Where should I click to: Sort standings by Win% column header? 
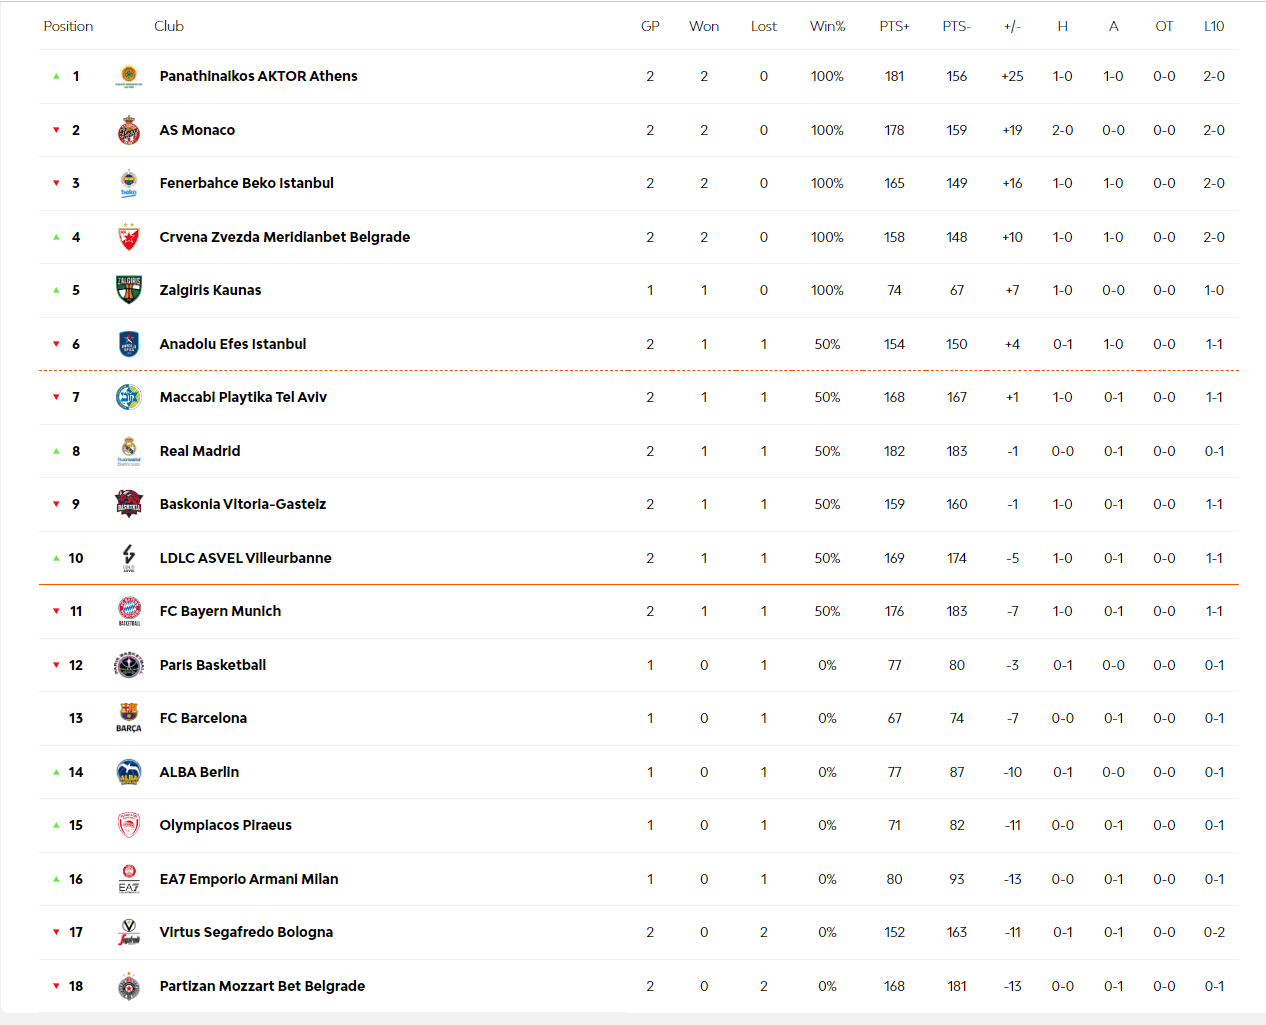[x=827, y=26]
